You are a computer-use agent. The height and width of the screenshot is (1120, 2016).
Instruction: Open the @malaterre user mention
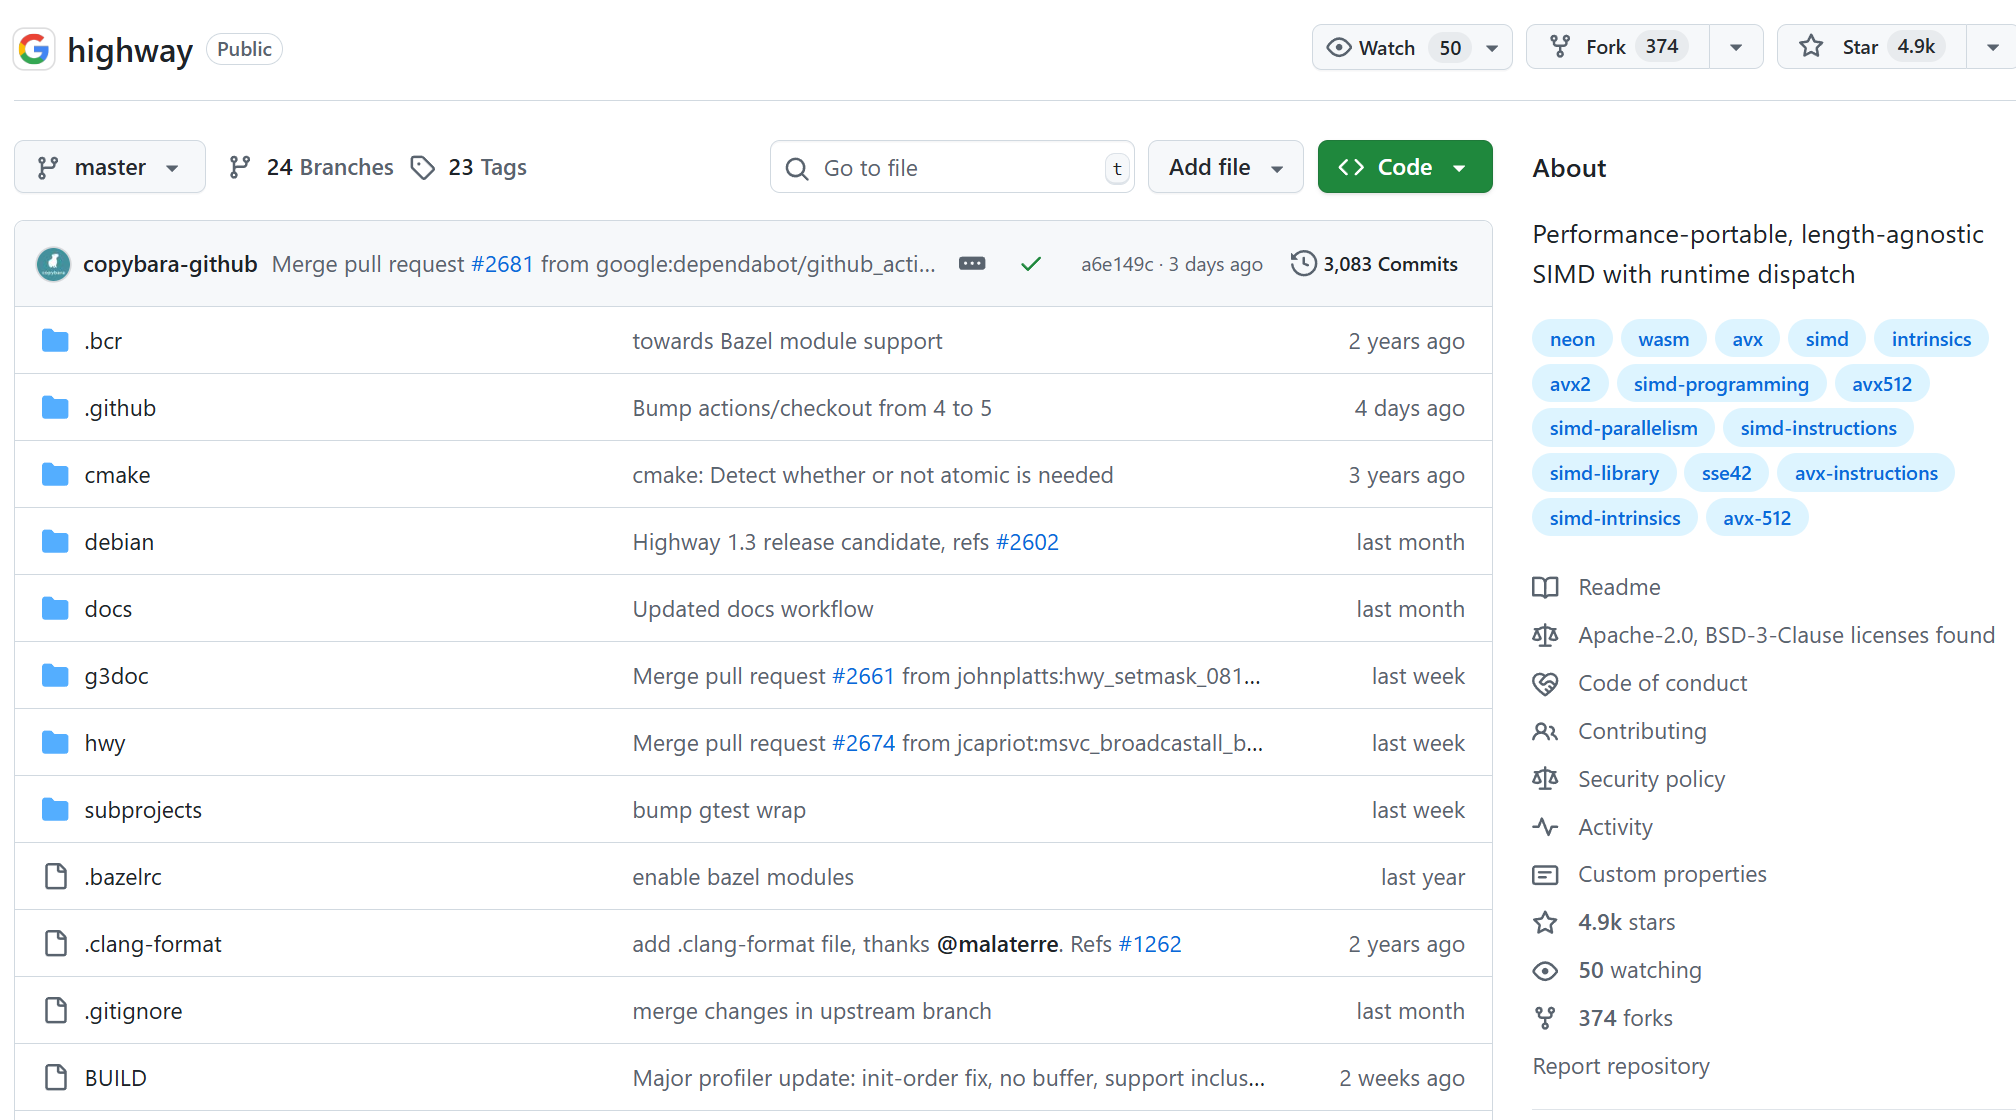click(x=997, y=944)
